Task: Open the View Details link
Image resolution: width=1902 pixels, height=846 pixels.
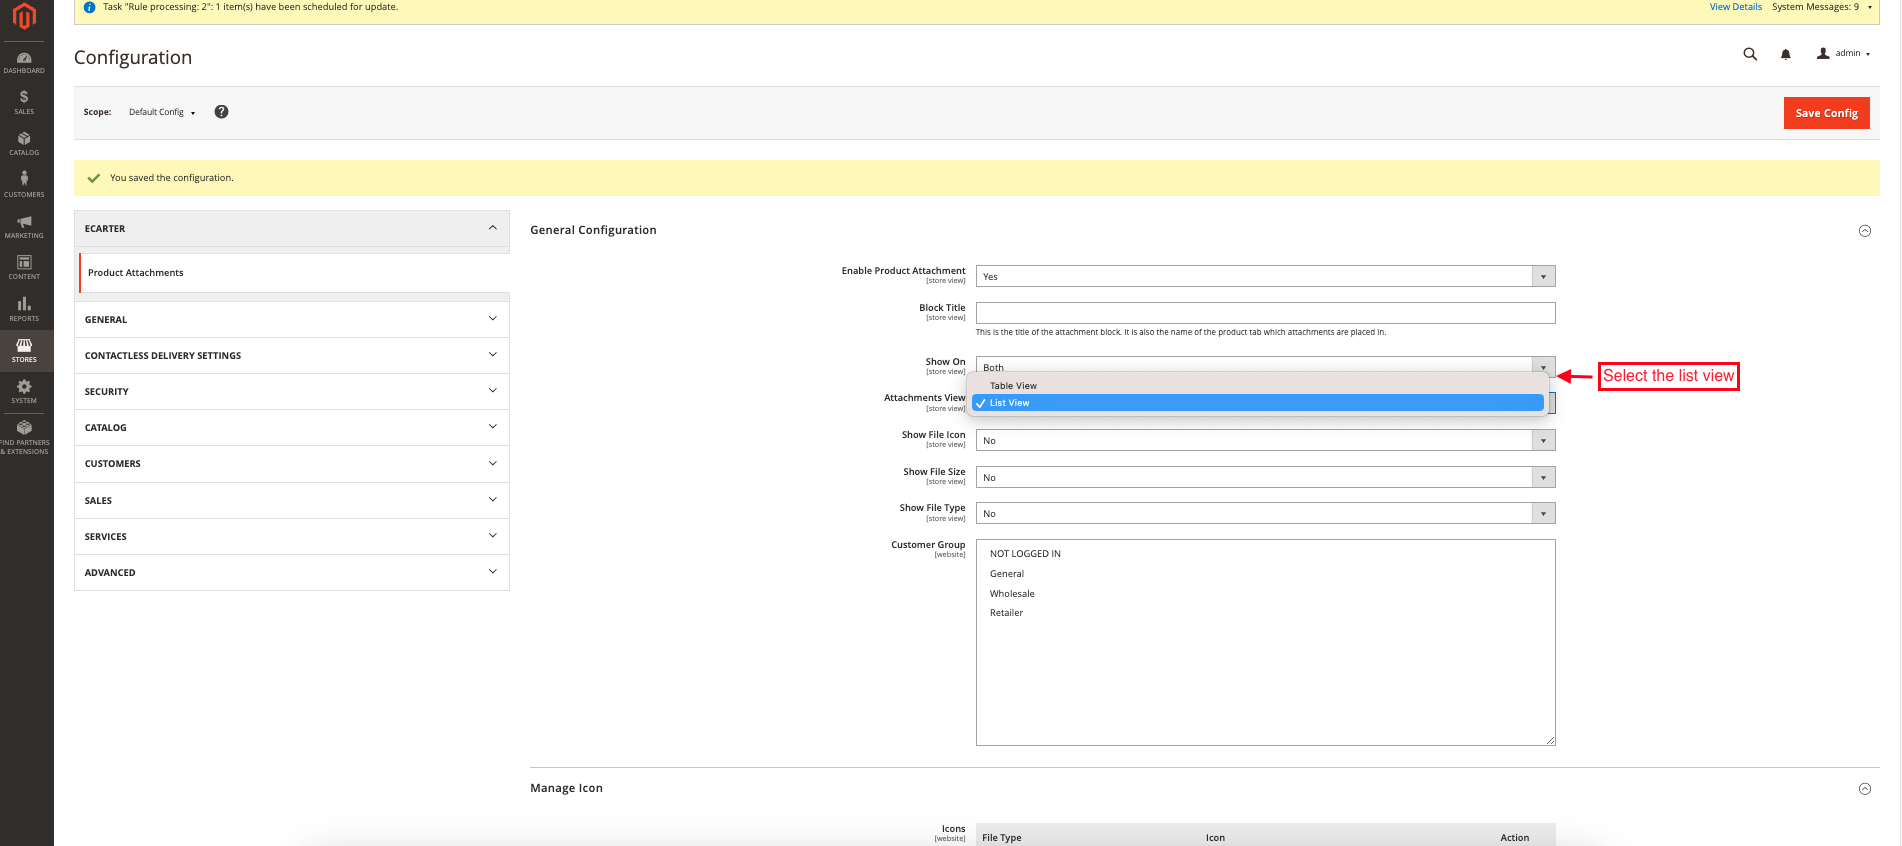Action: coord(1735,7)
